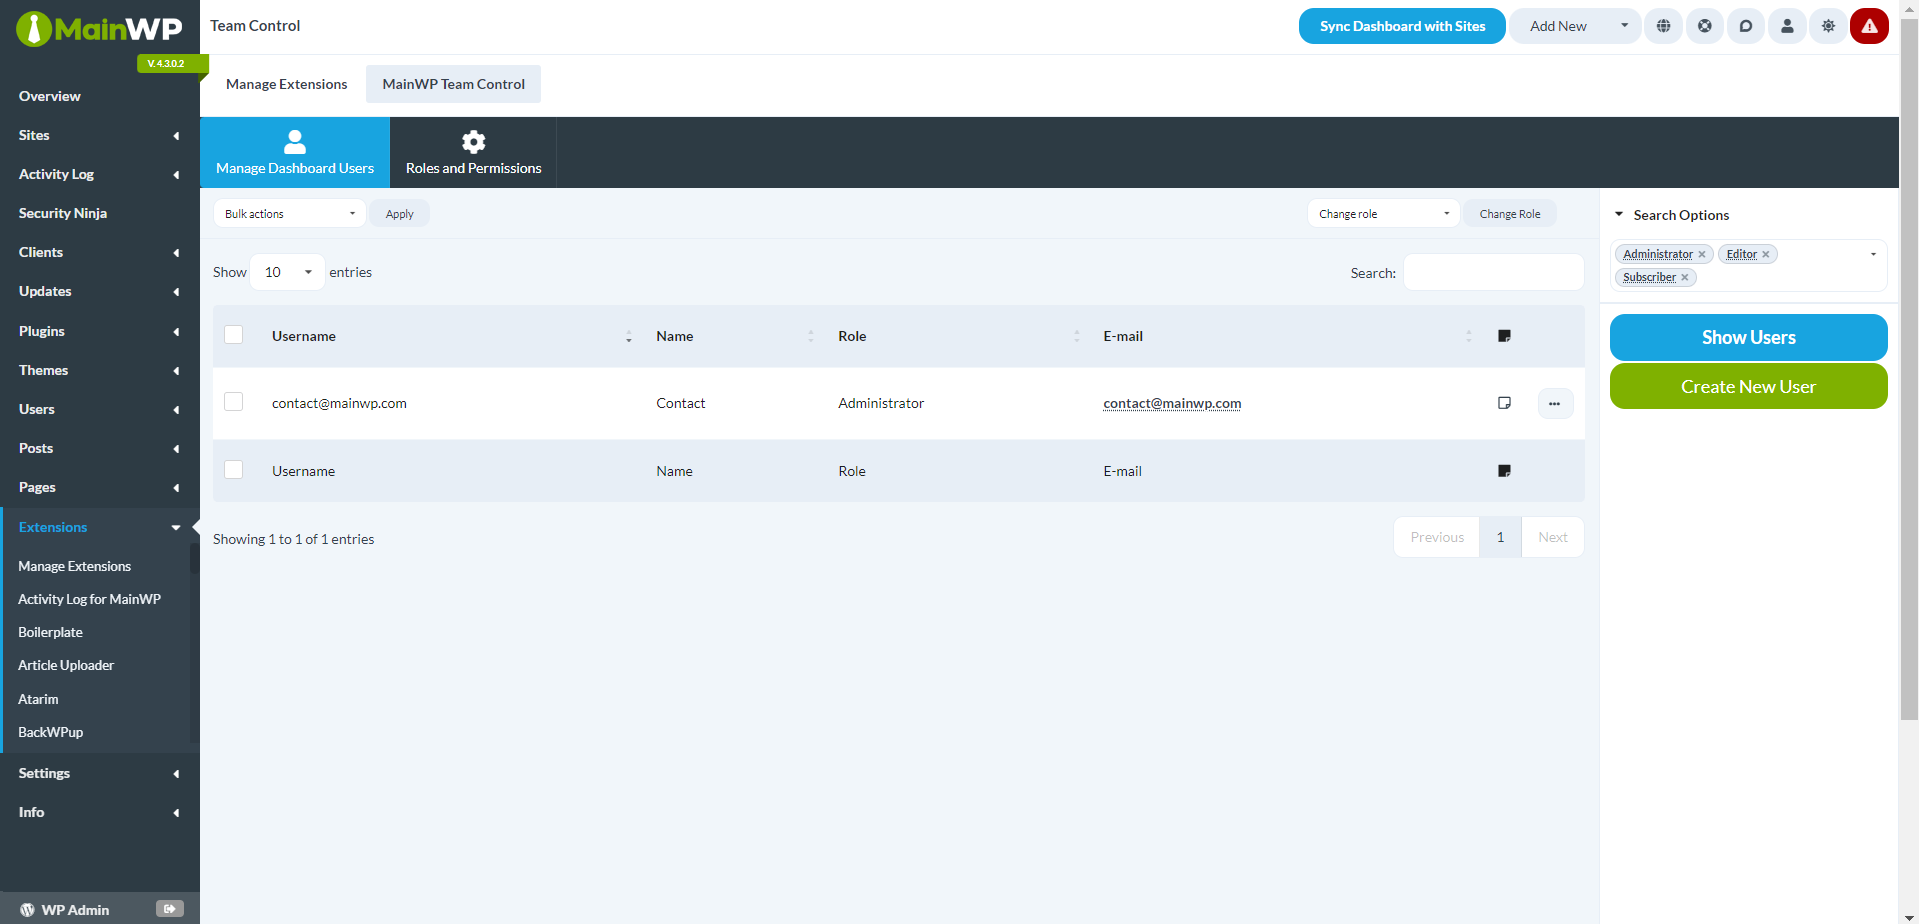Open ellipsis actions menu for contact row
Image resolution: width=1919 pixels, height=924 pixels.
coord(1555,403)
